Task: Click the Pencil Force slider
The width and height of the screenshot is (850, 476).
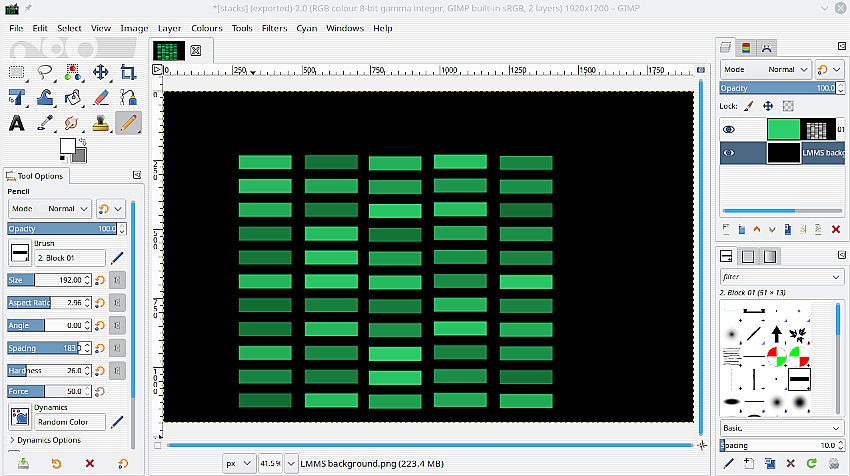Action: pyautogui.click(x=48, y=391)
